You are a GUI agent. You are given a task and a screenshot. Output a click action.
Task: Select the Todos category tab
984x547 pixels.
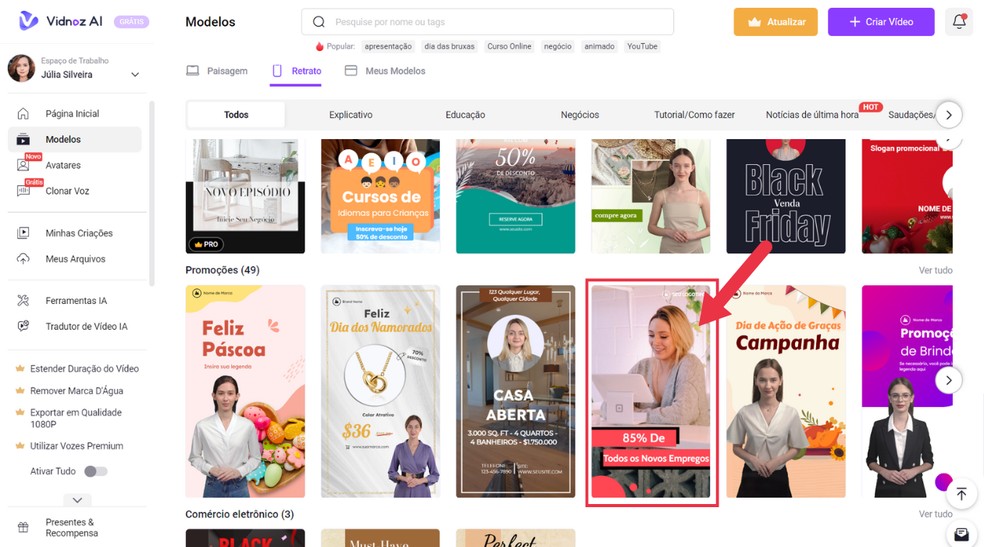pos(236,115)
